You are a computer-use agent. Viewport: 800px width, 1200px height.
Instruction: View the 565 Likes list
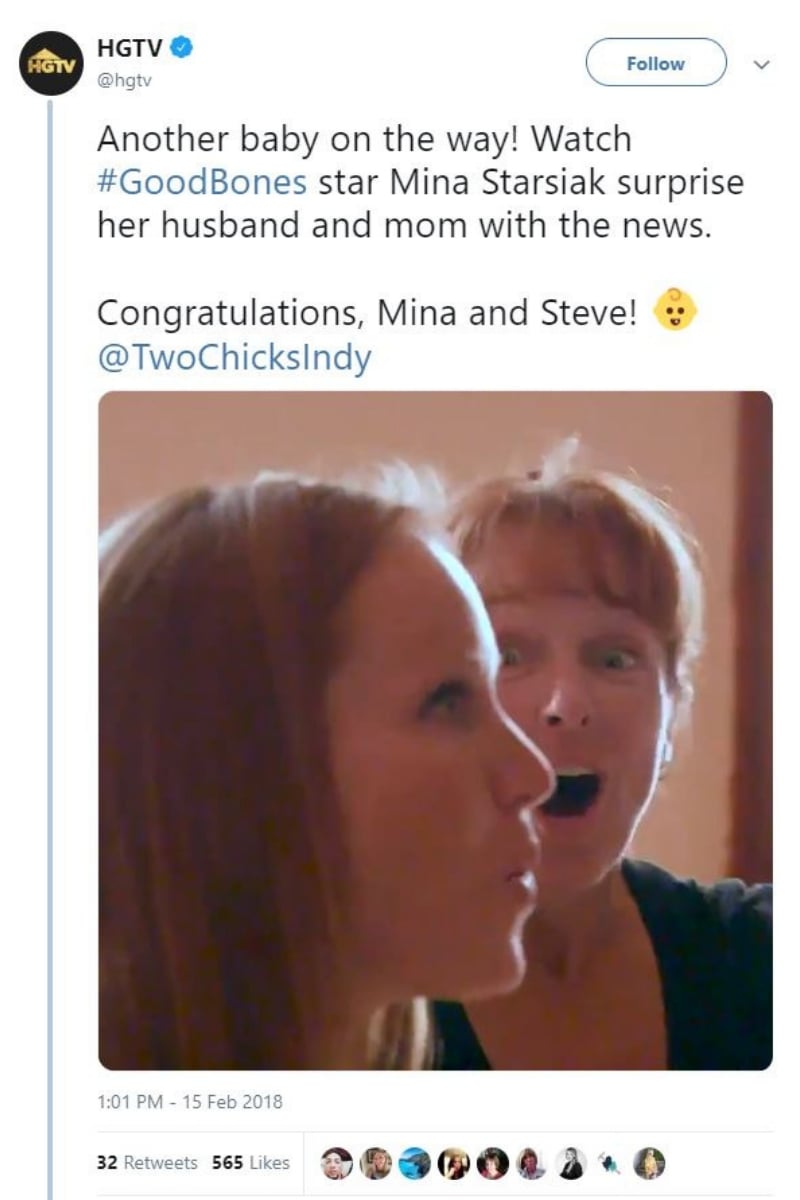[x=251, y=1162]
